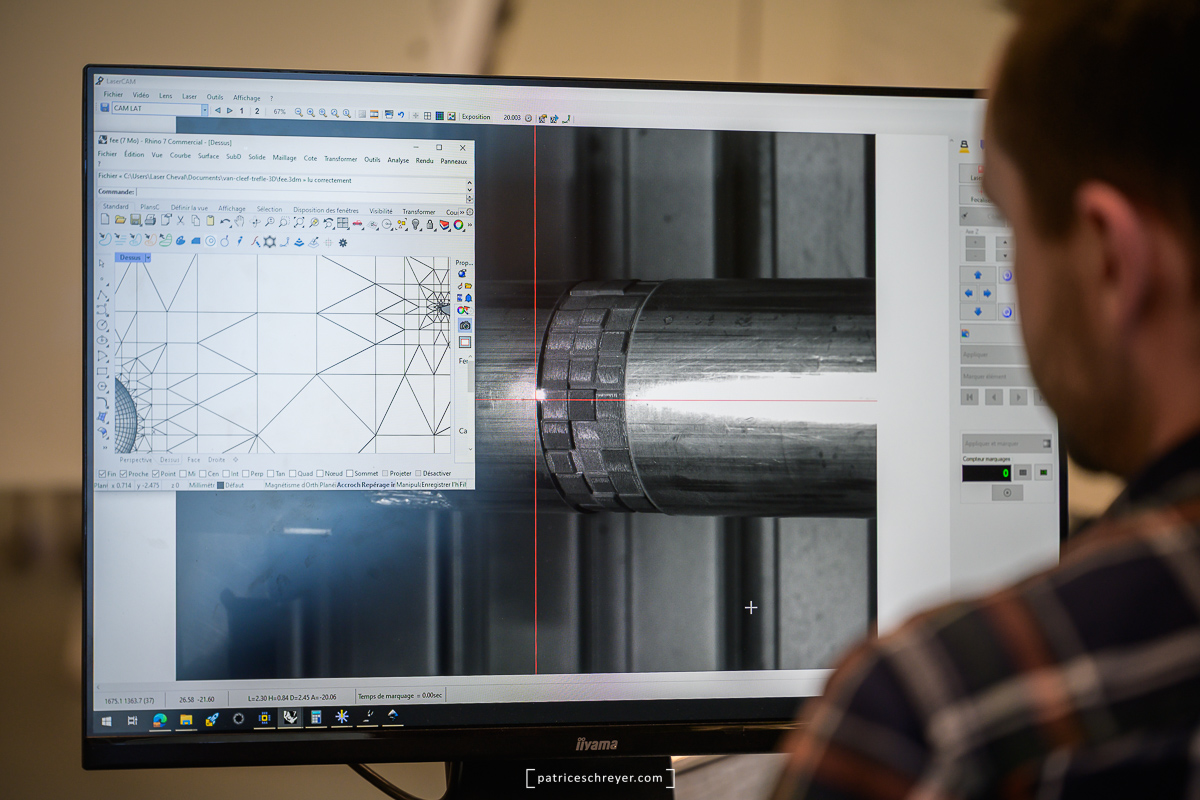The width and height of the screenshot is (1200, 800).
Task: Enable the Cen object snap checkbox
Action: coord(202,473)
